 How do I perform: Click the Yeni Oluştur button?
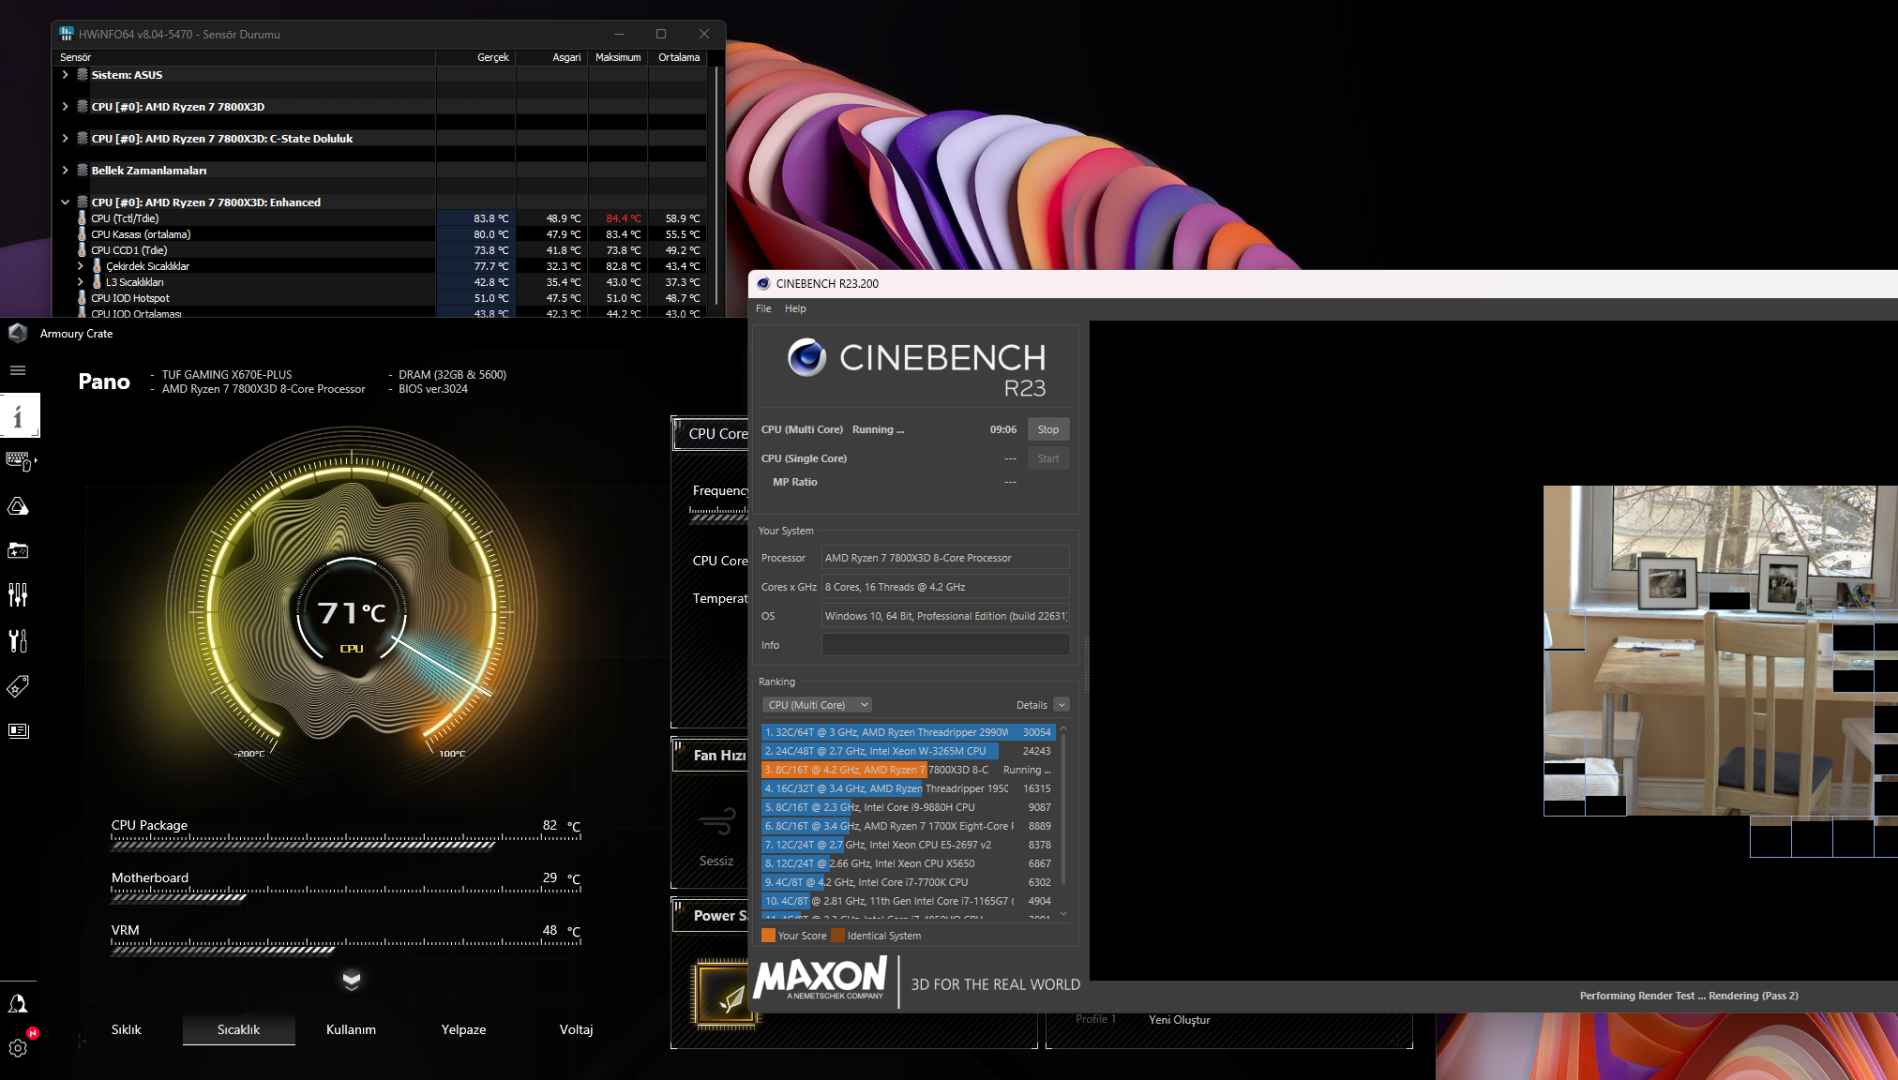tap(1179, 1020)
